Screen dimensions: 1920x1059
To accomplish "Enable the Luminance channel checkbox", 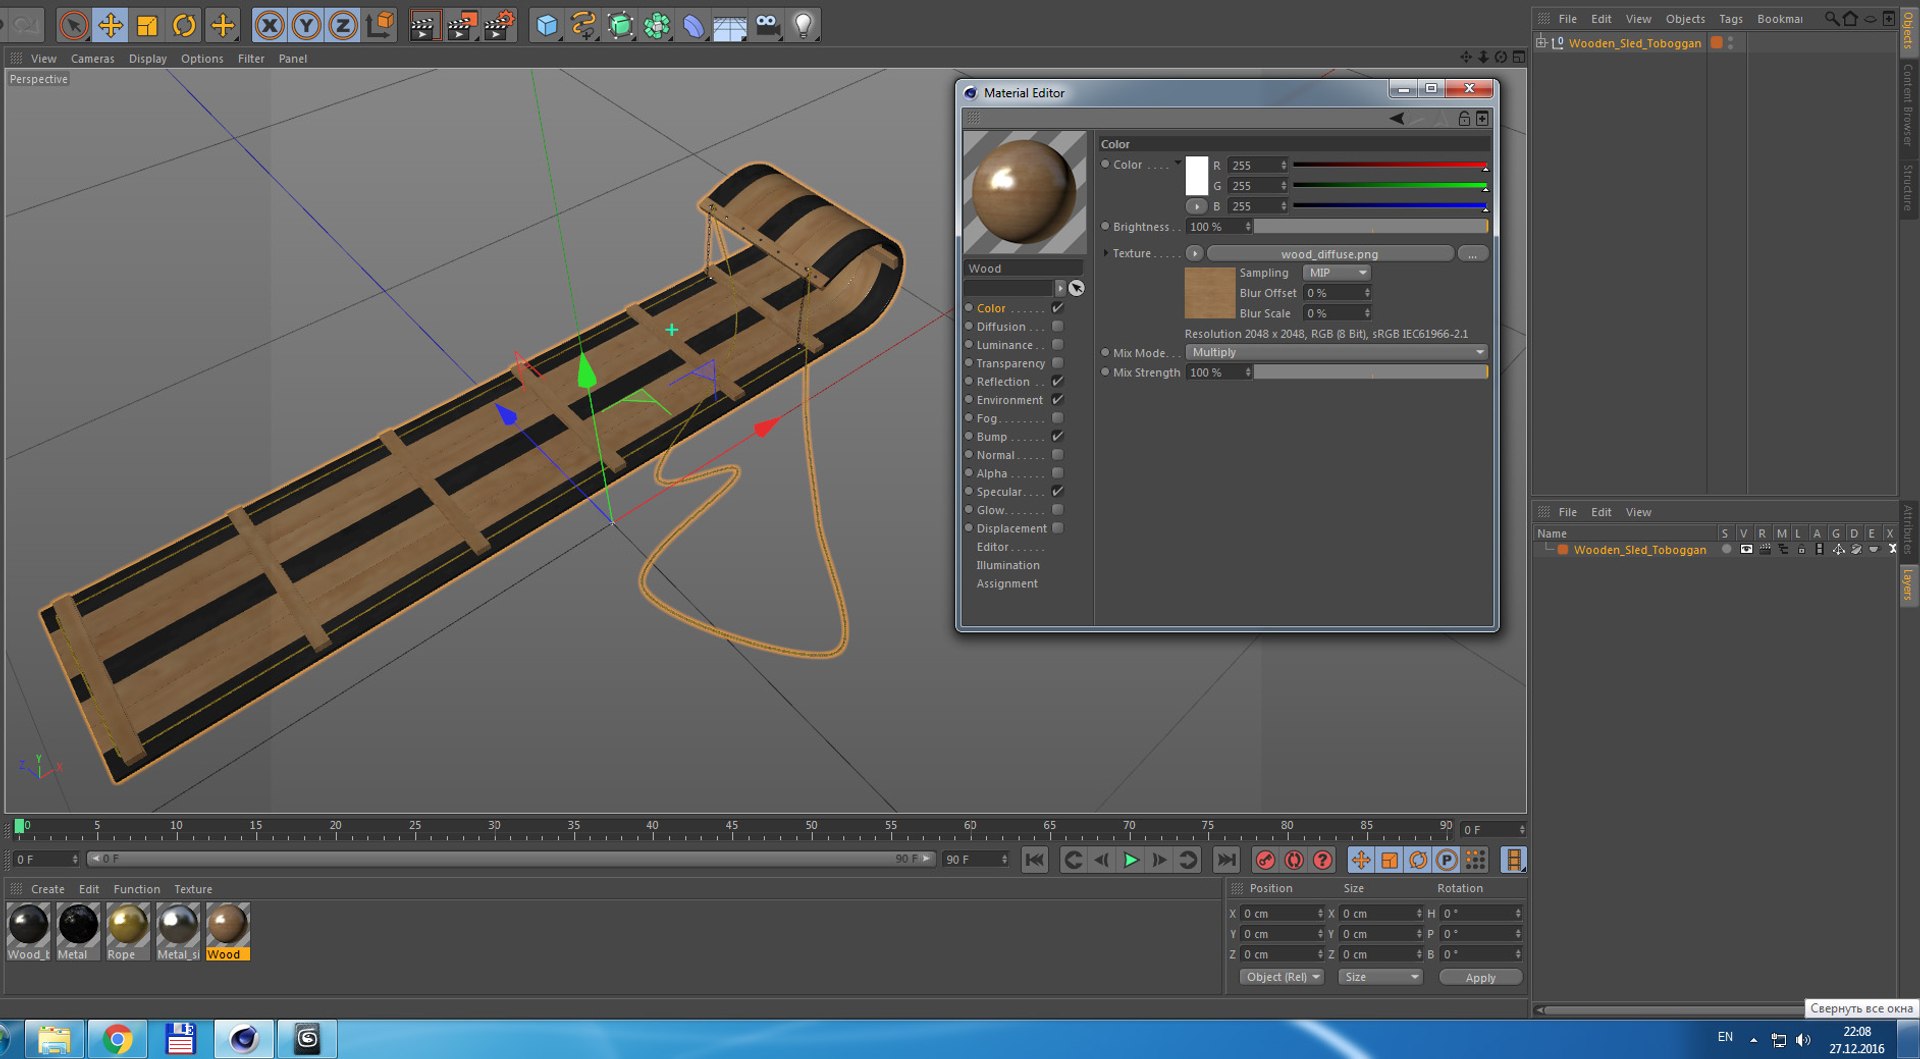I will click(1057, 345).
